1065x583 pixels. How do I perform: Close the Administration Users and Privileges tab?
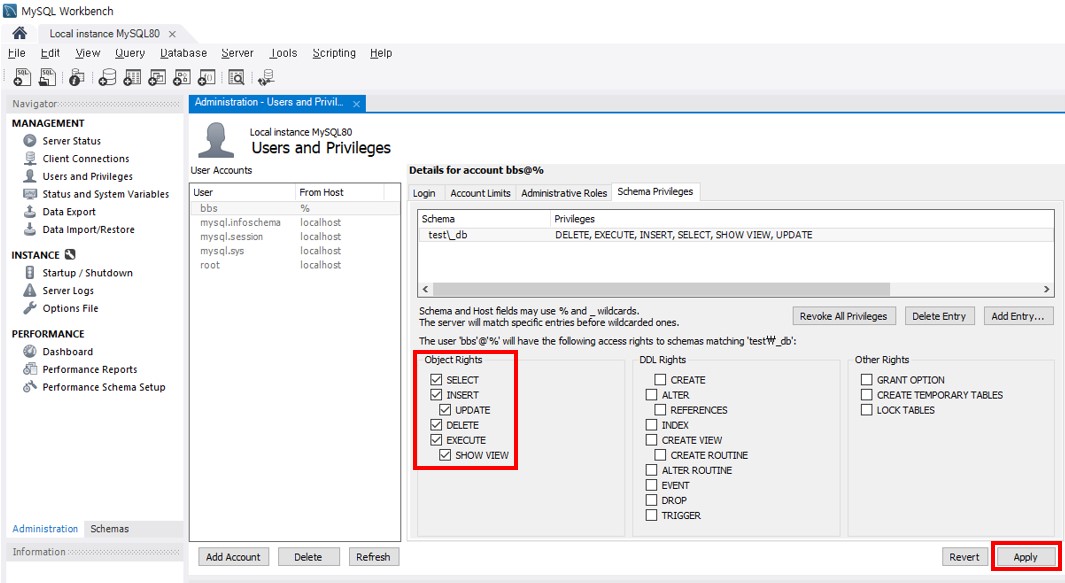[356, 103]
